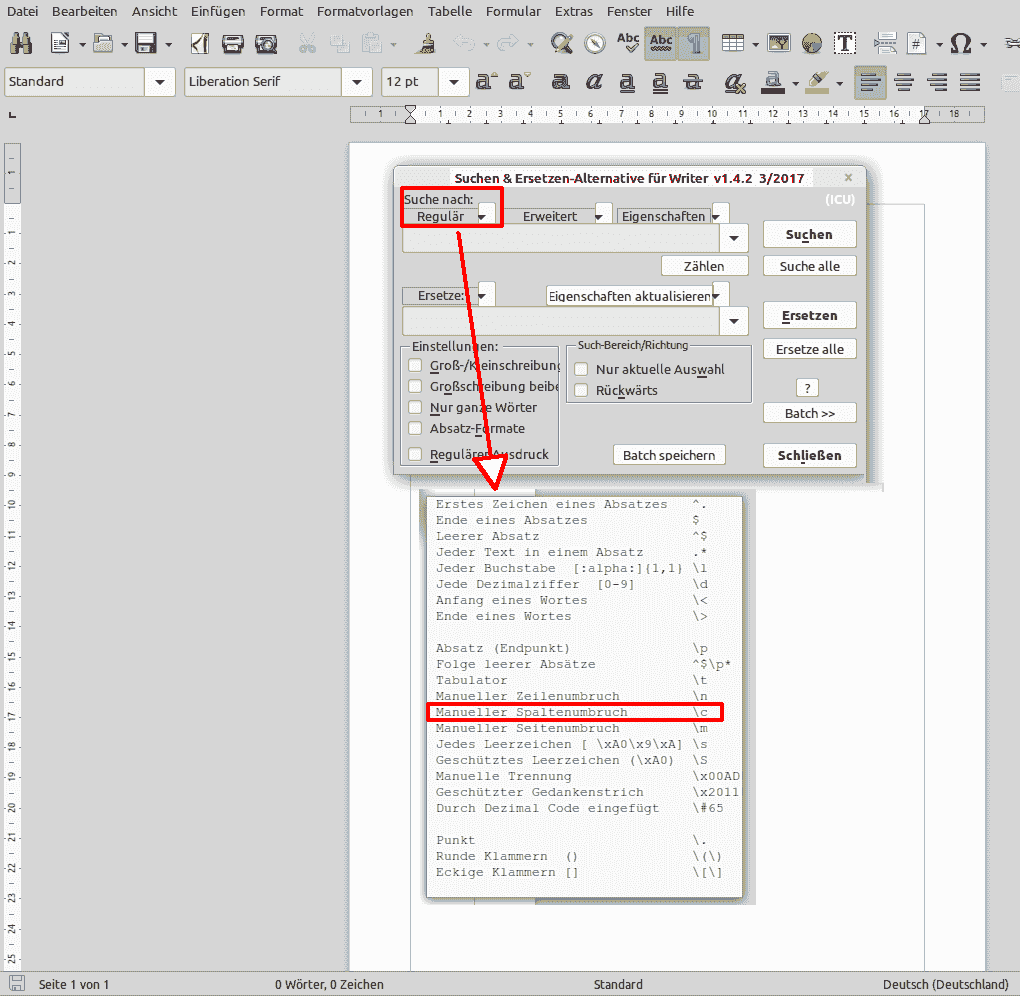Expand the search field history arrow
Screen dimensions: 1020x996
[x=734, y=238]
